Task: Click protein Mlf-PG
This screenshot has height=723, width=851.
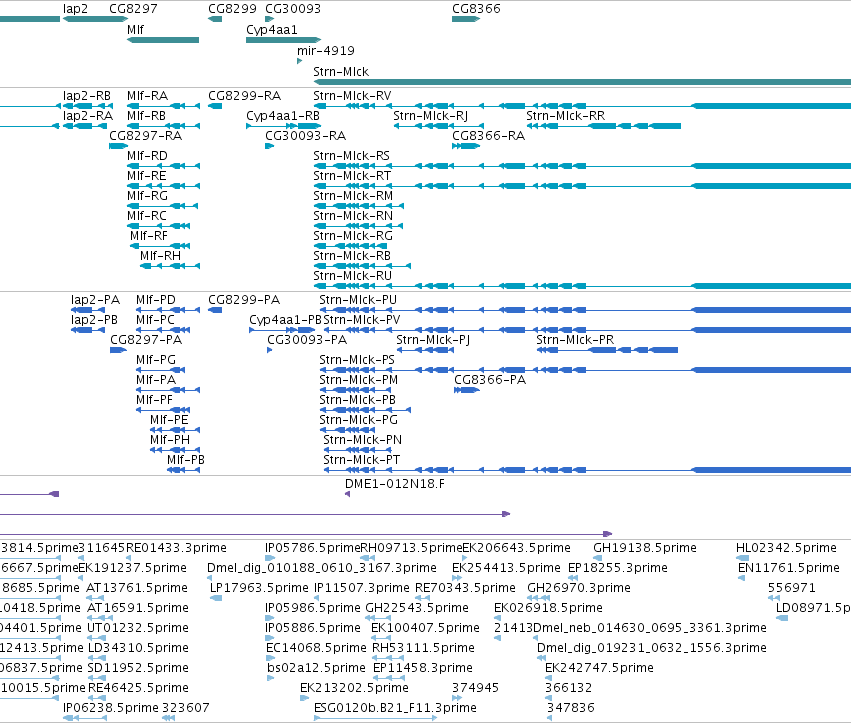Action: point(156,360)
